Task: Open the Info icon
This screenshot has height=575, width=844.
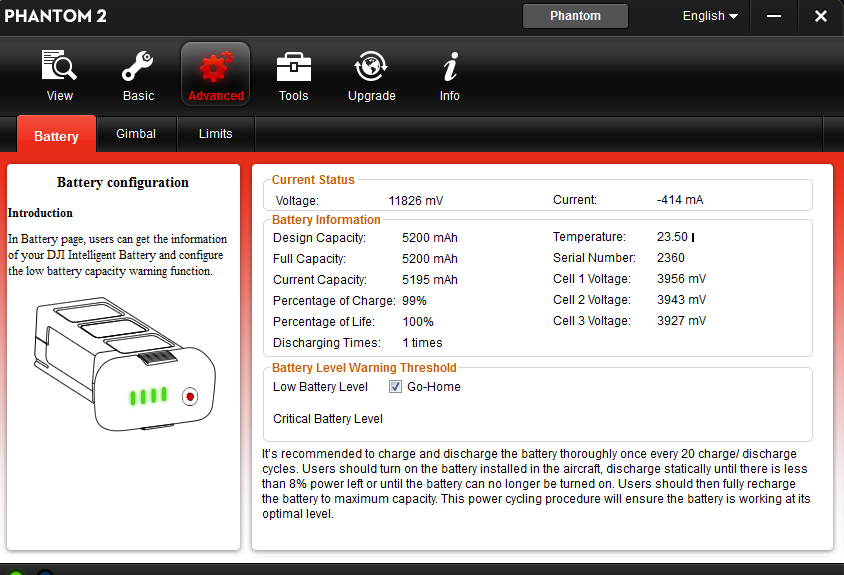Action: 450,66
